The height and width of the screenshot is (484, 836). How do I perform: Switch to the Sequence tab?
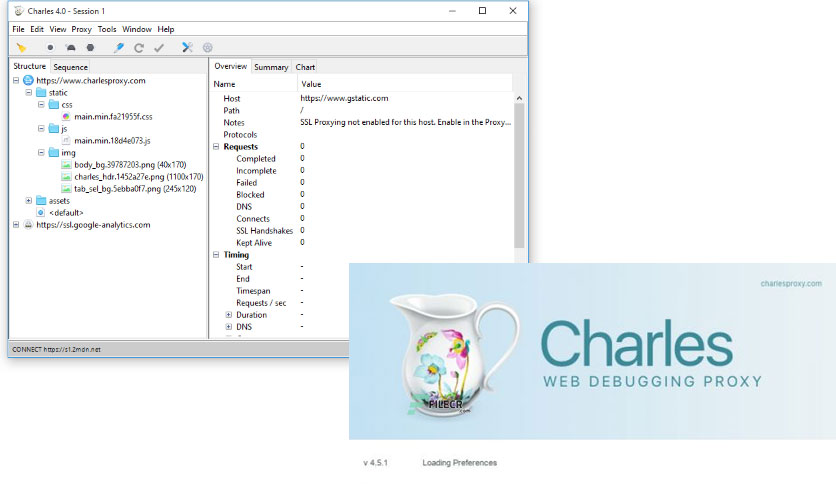click(70, 67)
